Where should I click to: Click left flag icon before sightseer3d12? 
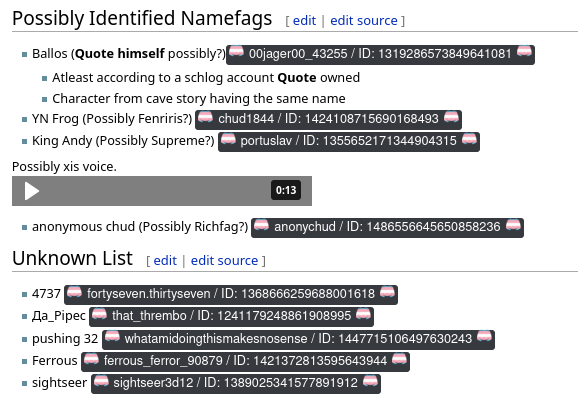[x=101, y=381]
